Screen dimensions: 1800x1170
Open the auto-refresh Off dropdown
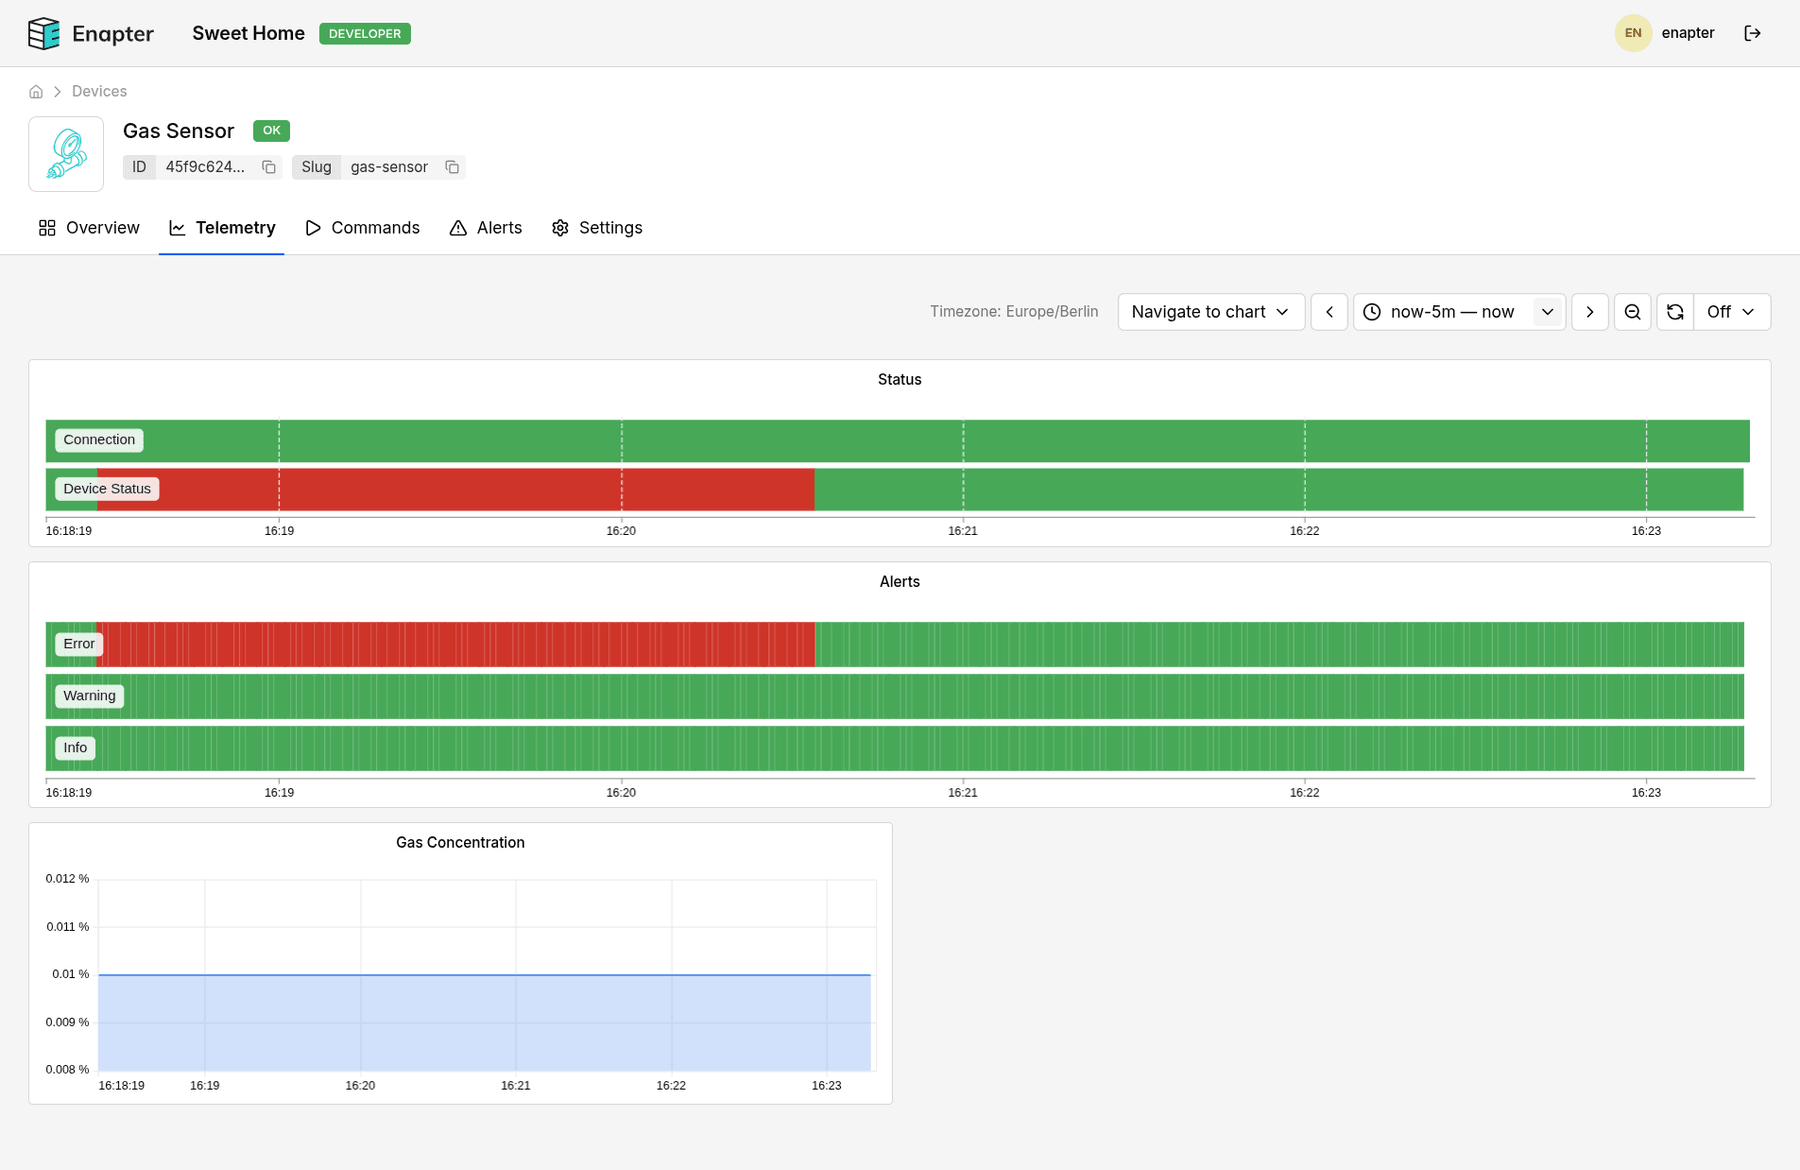click(1730, 311)
